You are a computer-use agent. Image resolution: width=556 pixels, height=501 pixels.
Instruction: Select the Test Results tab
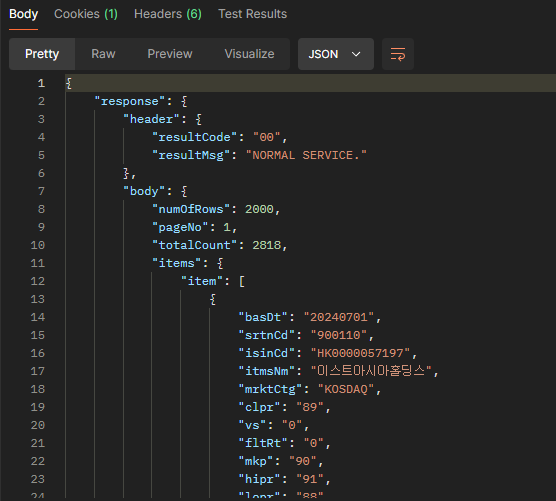252,14
